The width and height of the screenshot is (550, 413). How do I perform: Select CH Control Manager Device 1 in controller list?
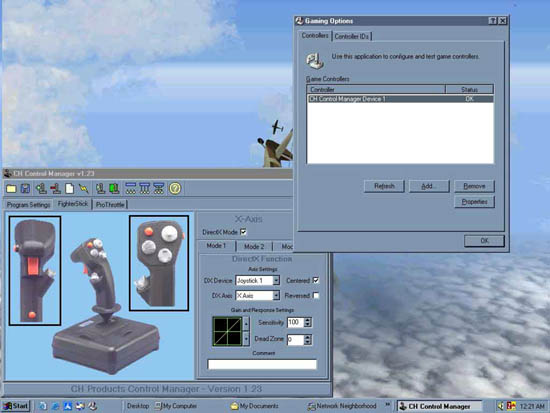coord(400,99)
